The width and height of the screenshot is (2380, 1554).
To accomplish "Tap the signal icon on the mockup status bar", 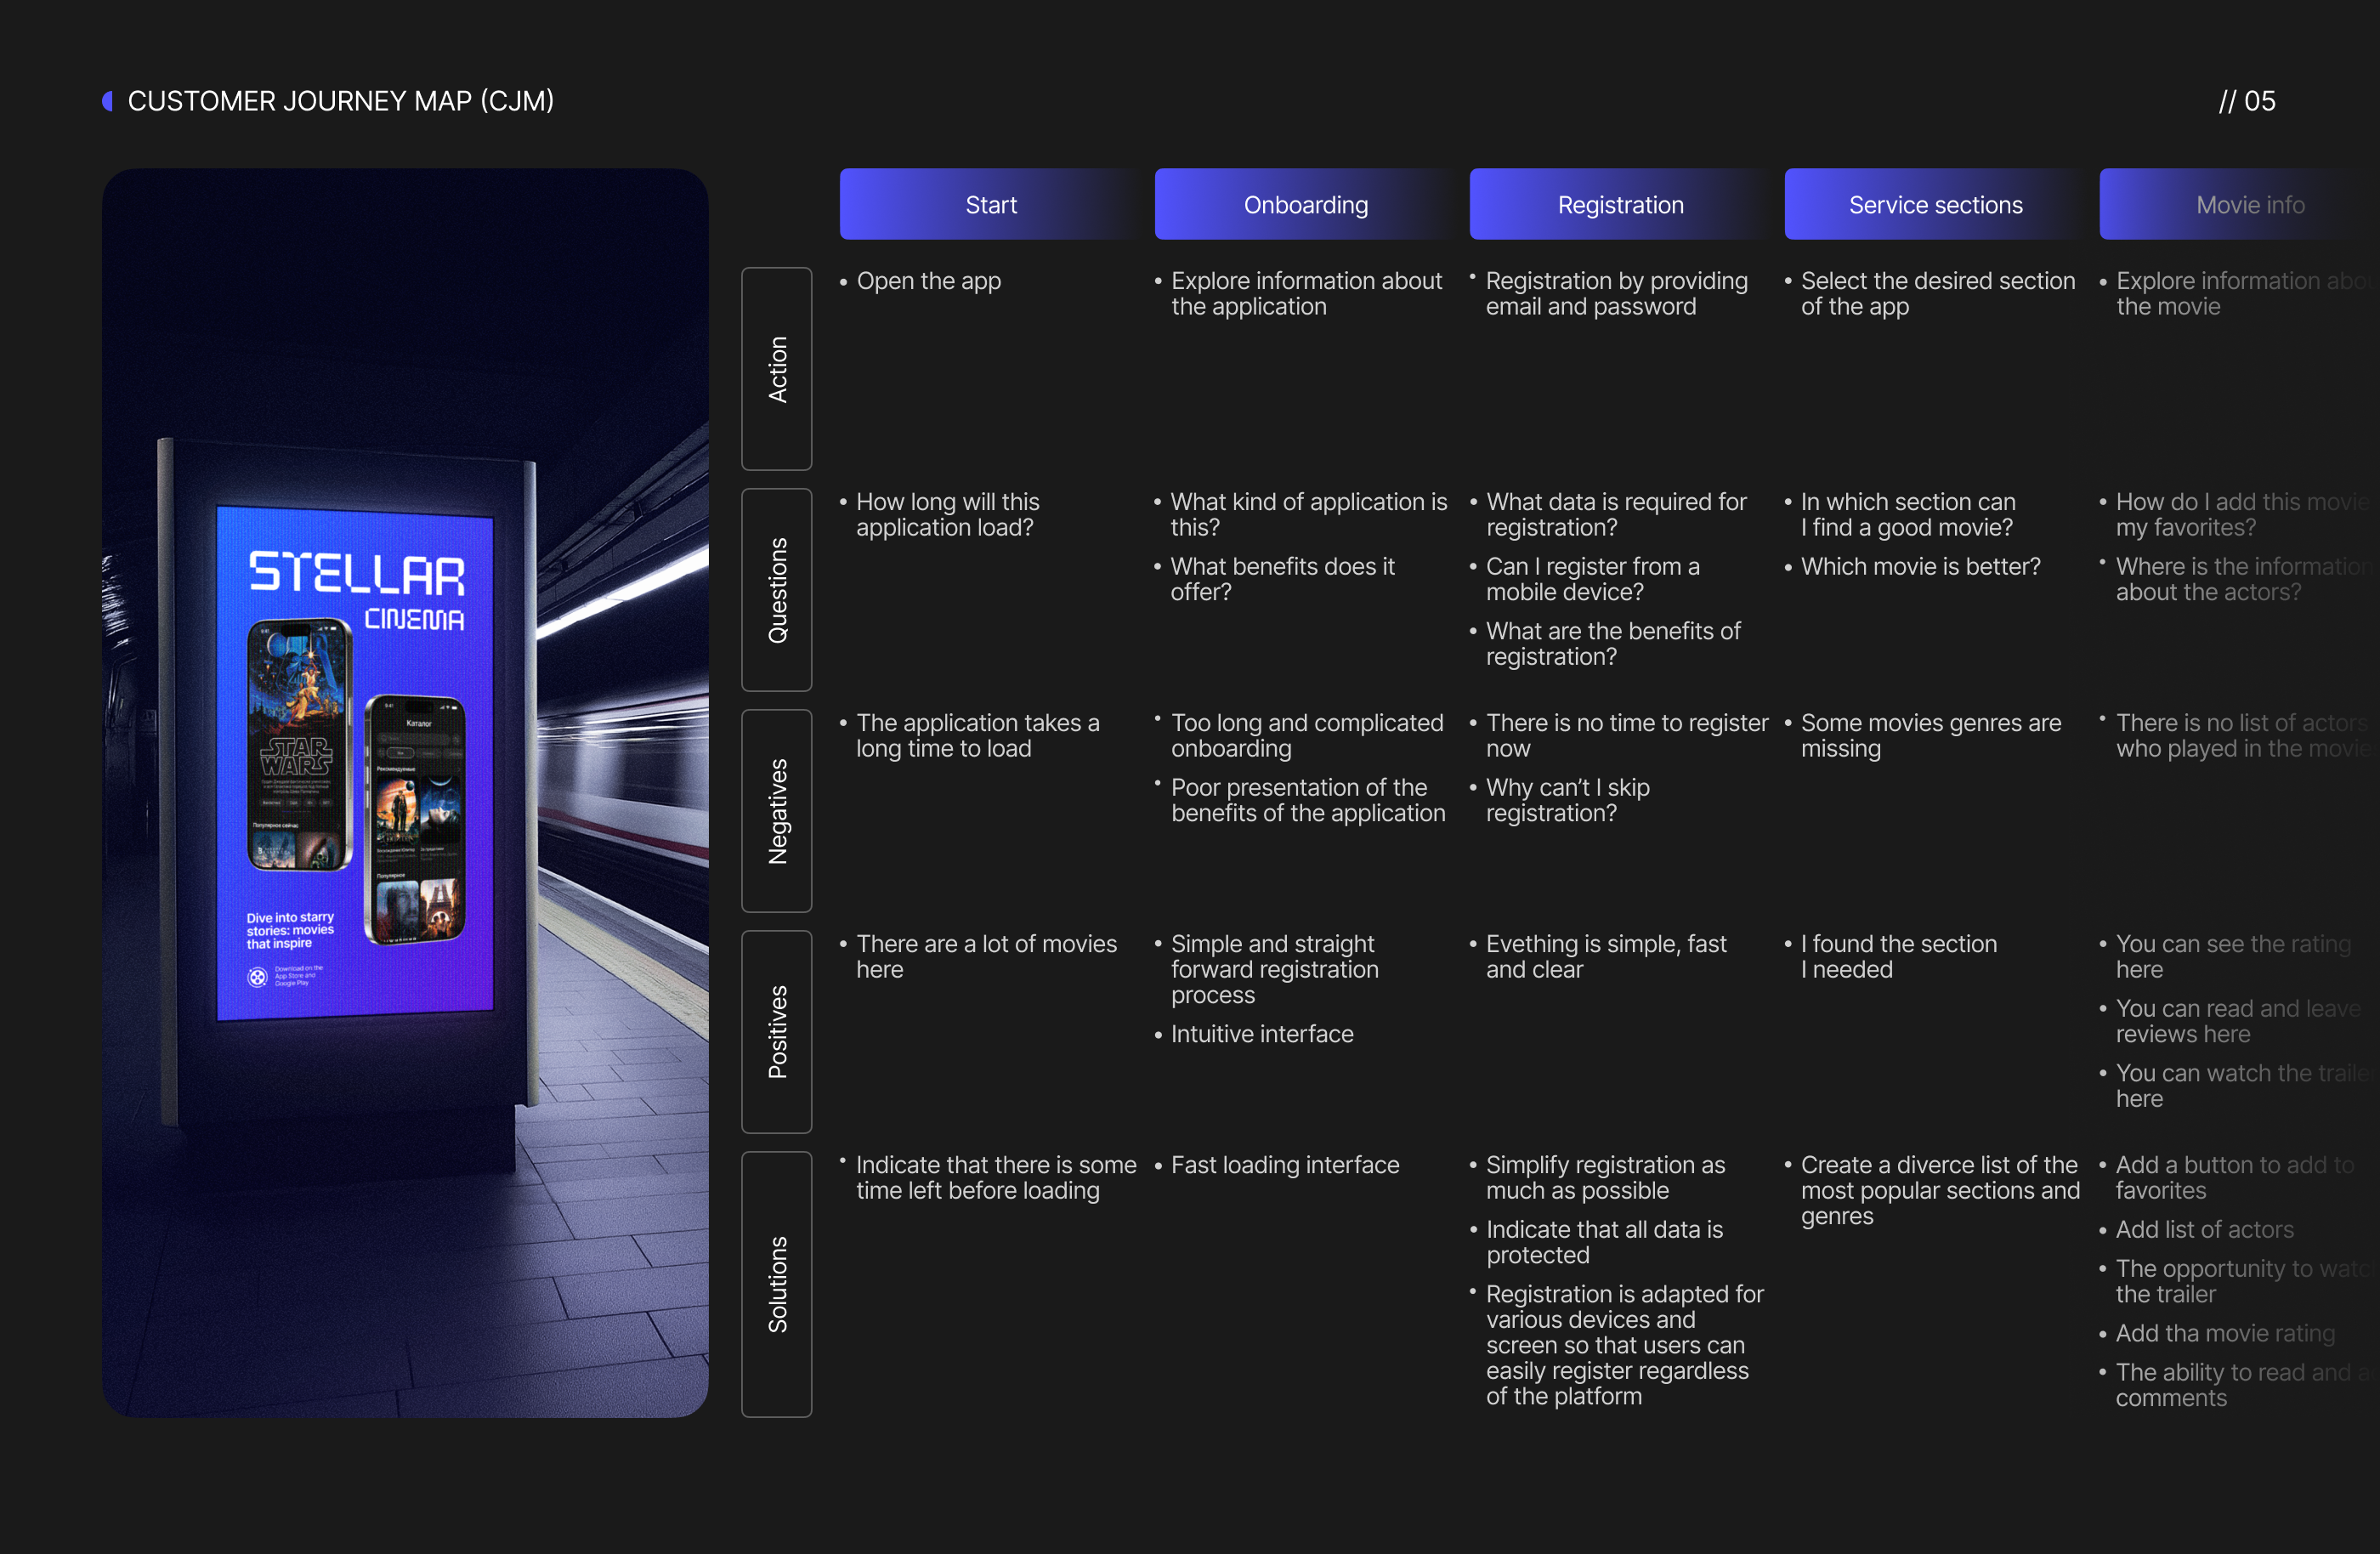I will [x=443, y=708].
